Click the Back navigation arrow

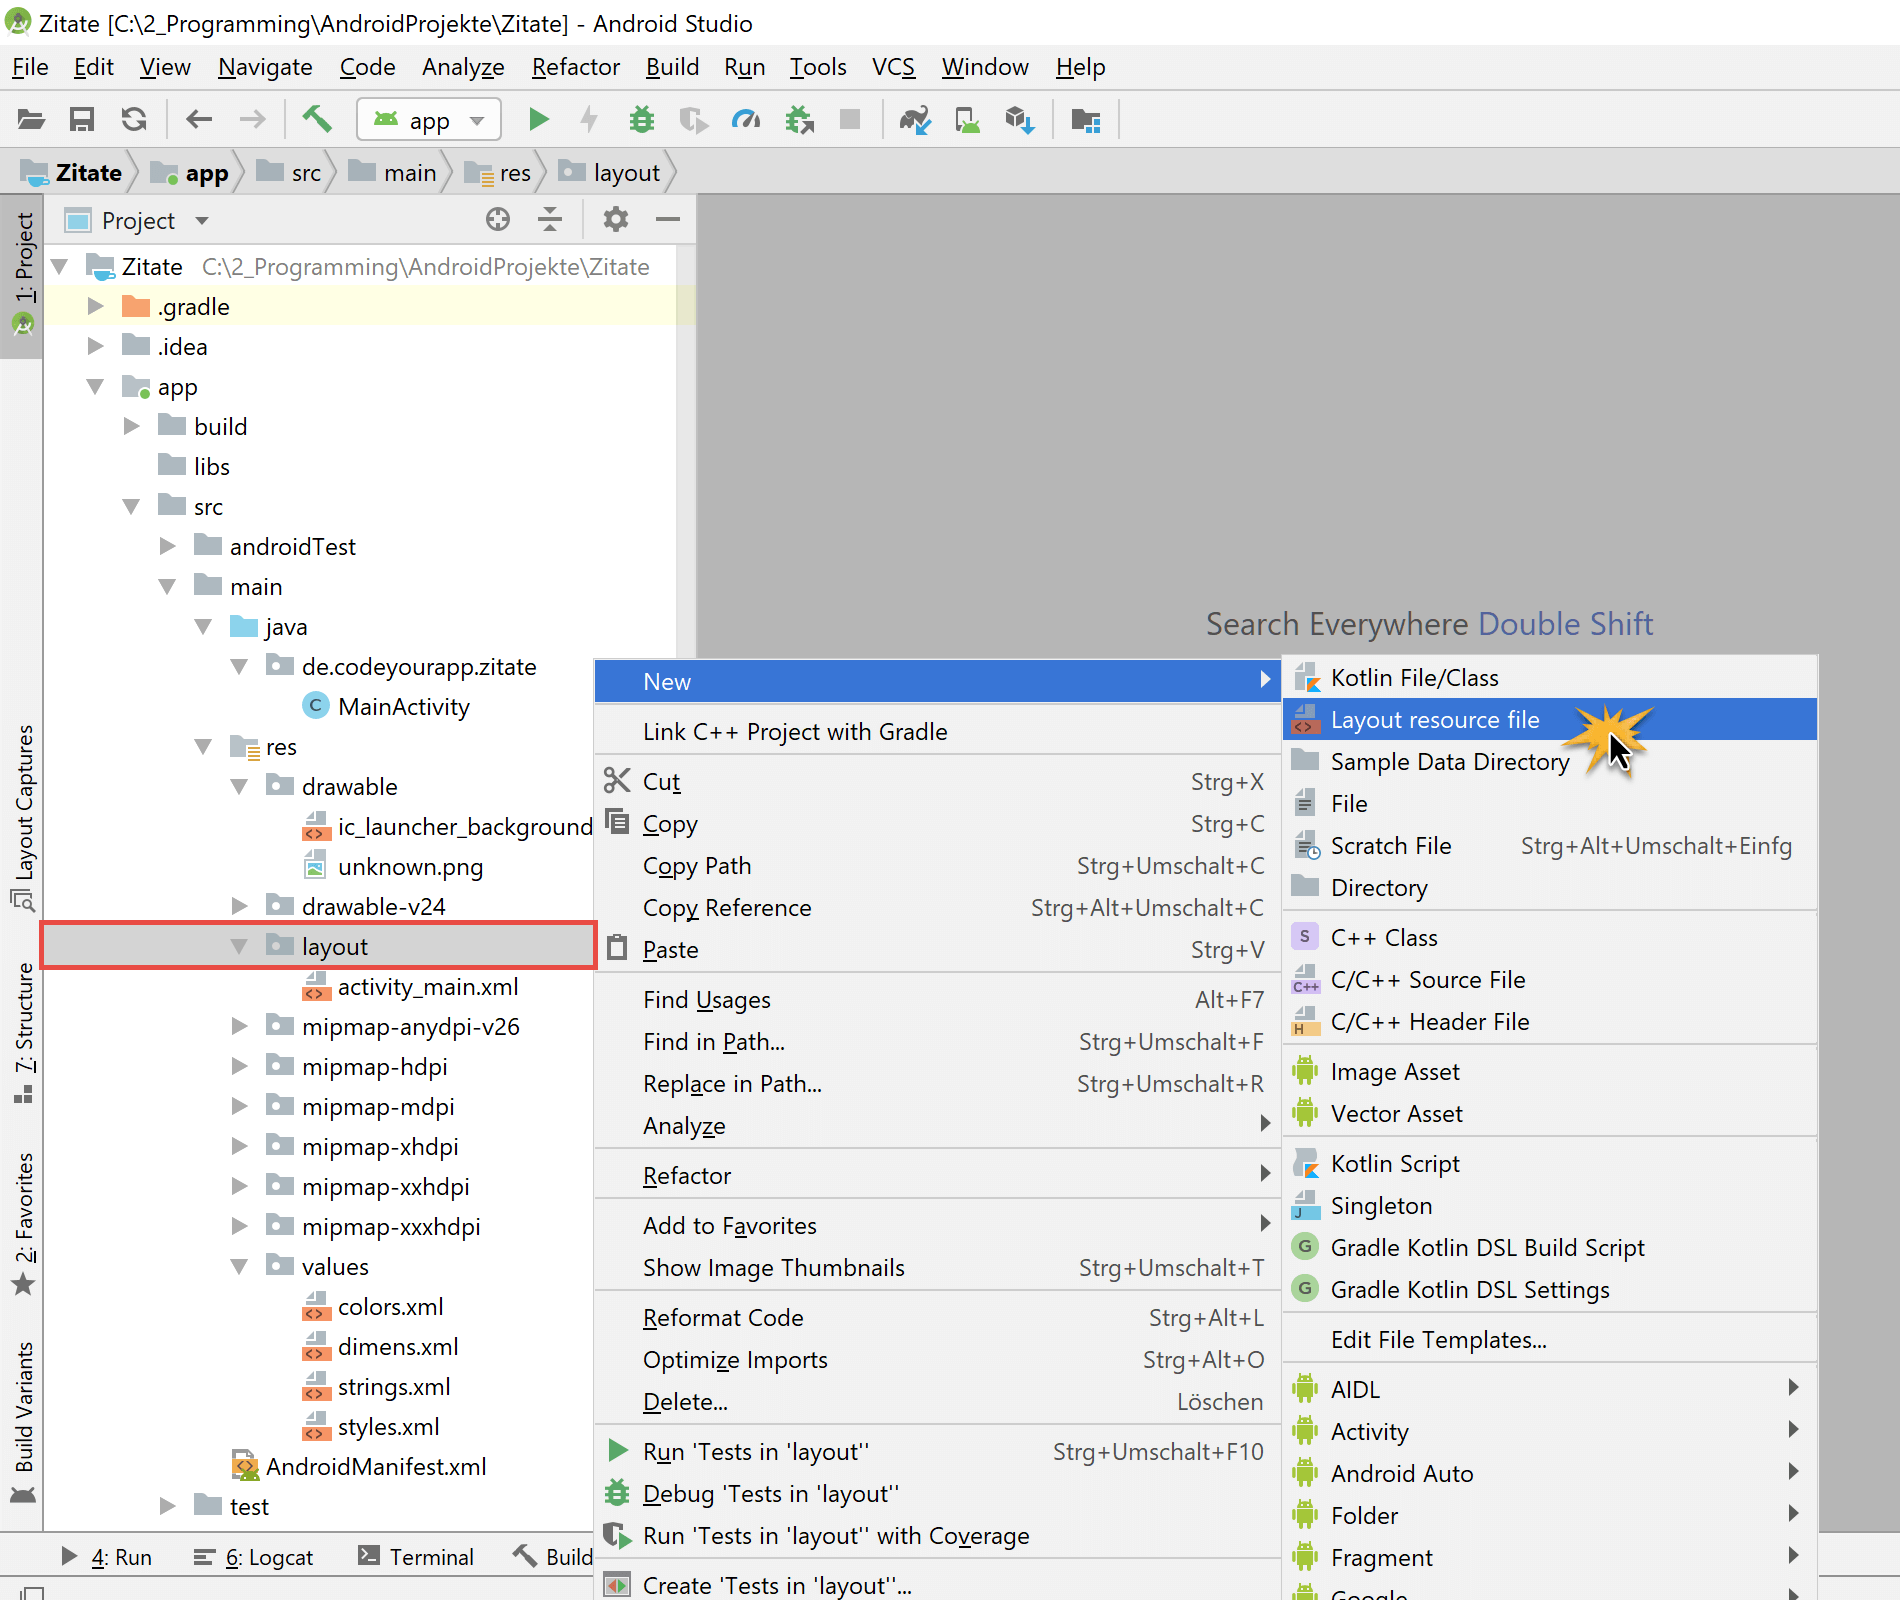199,120
